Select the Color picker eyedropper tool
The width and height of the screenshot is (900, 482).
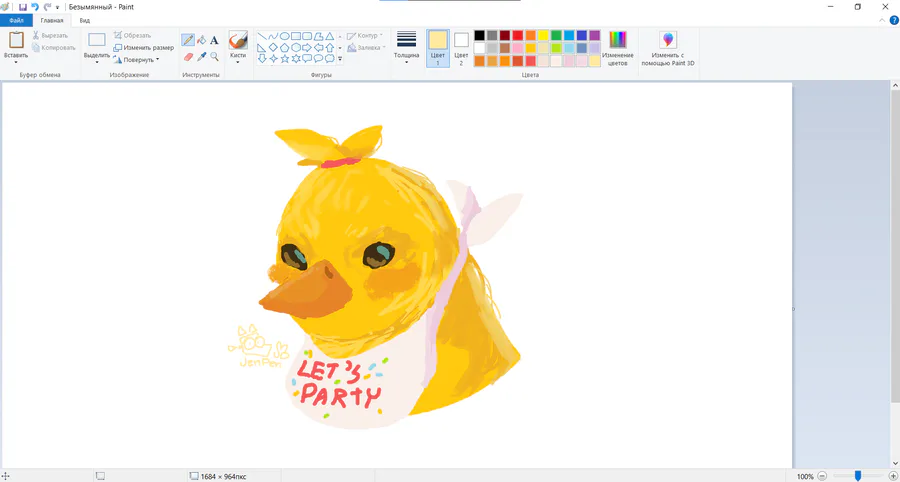coord(201,56)
